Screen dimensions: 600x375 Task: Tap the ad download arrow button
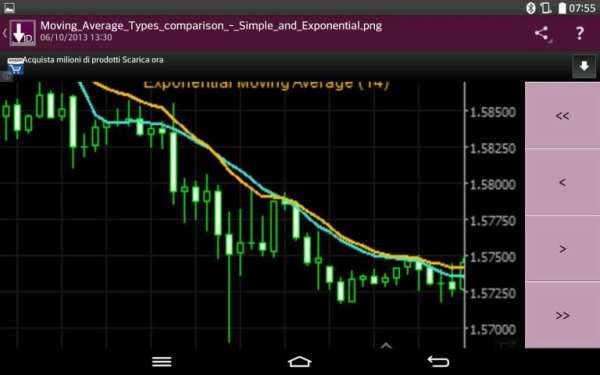coord(584,67)
